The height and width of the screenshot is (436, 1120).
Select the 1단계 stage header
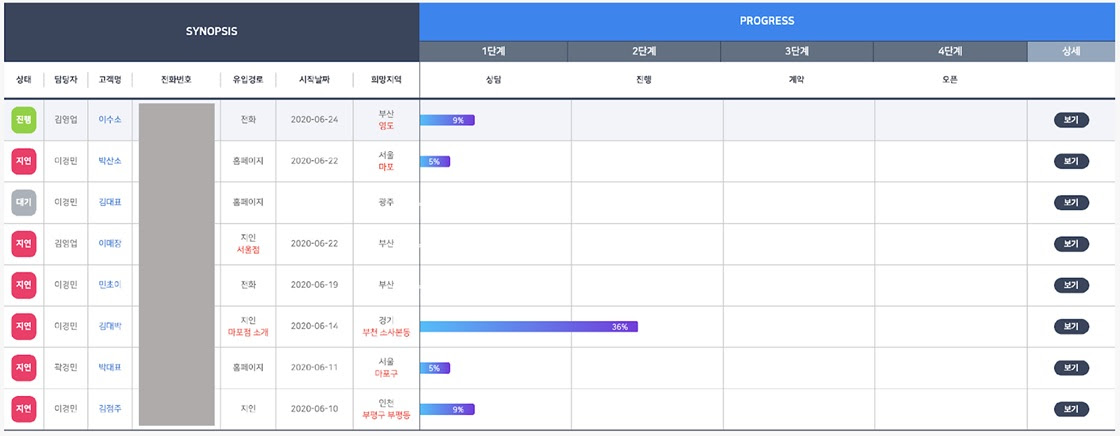tap(493, 52)
